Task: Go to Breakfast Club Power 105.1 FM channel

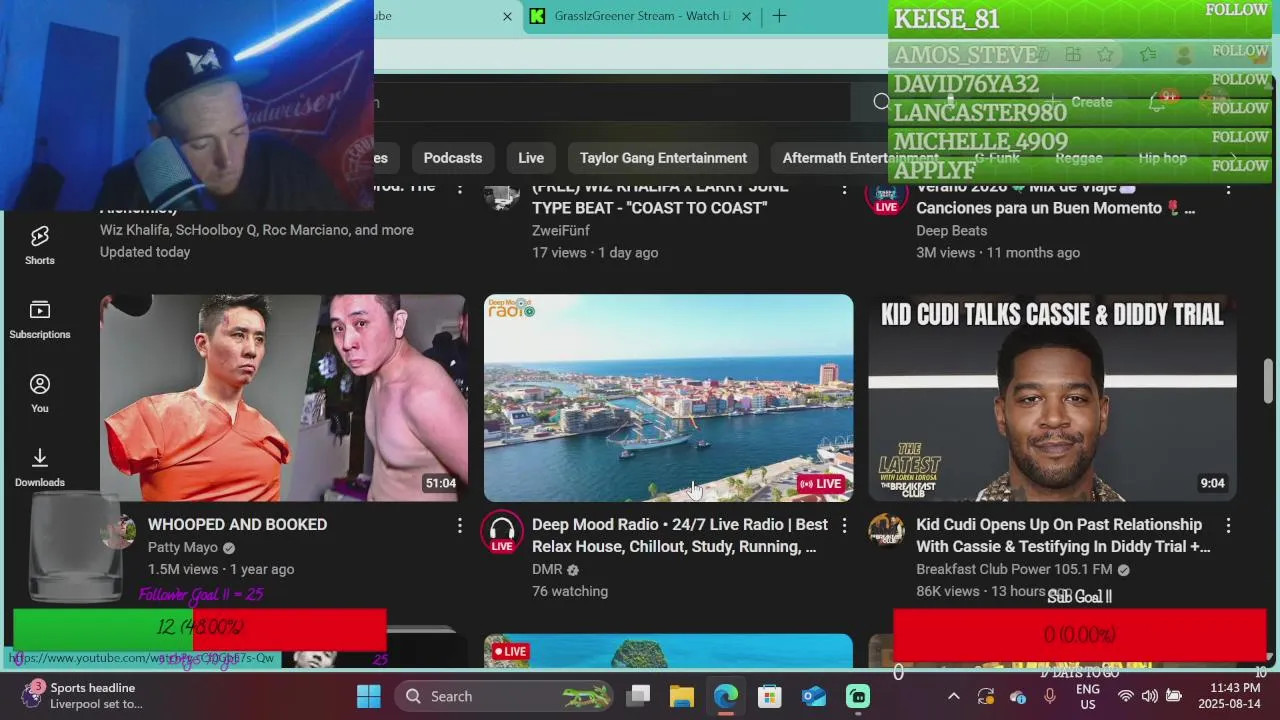Action: 1014,569
